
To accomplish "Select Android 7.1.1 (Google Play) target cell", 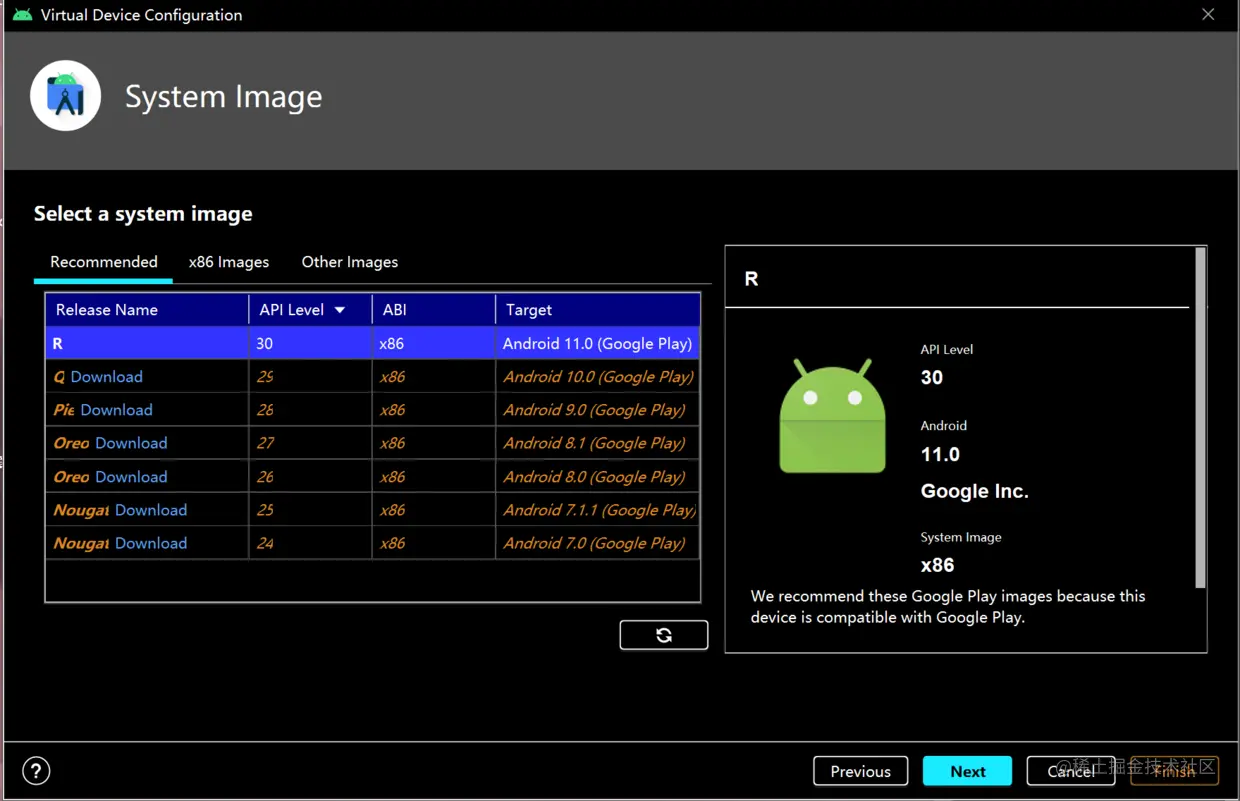I will point(597,510).
